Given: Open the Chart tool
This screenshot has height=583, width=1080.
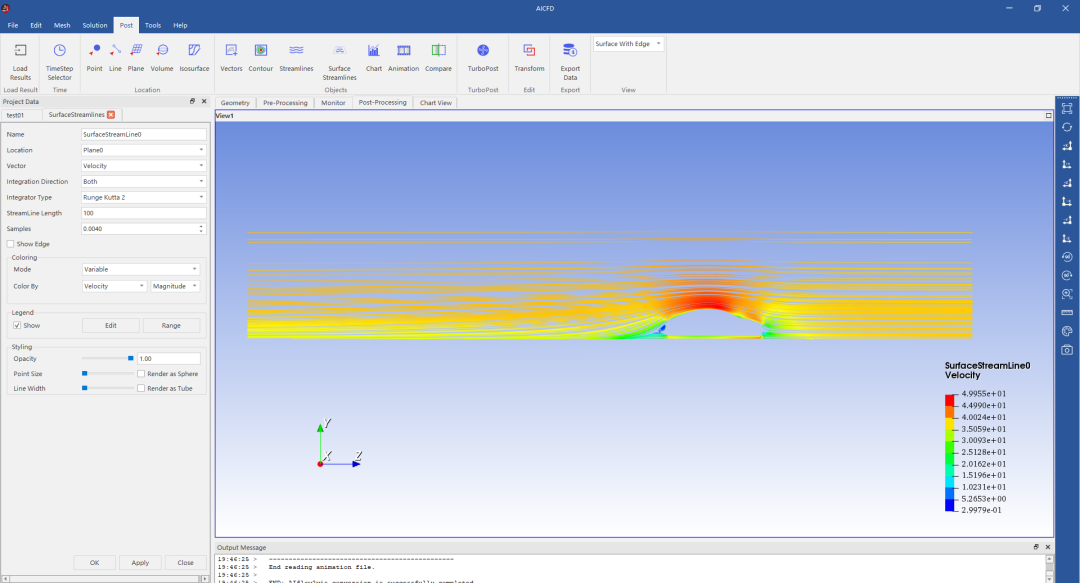Looking at the screenshot, I should pos(373,58).
